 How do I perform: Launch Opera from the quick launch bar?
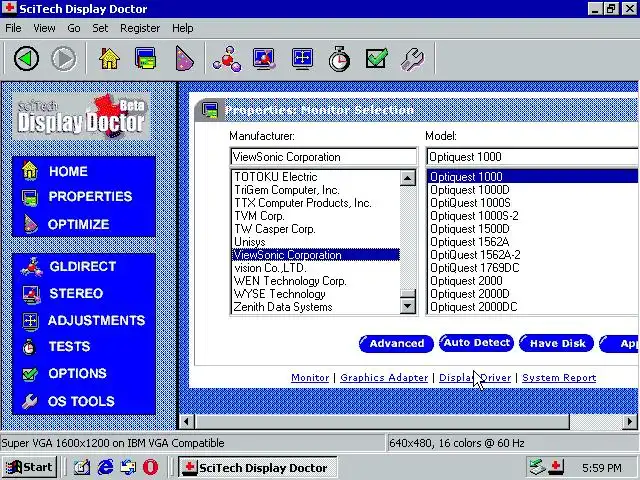click(150, 467)
